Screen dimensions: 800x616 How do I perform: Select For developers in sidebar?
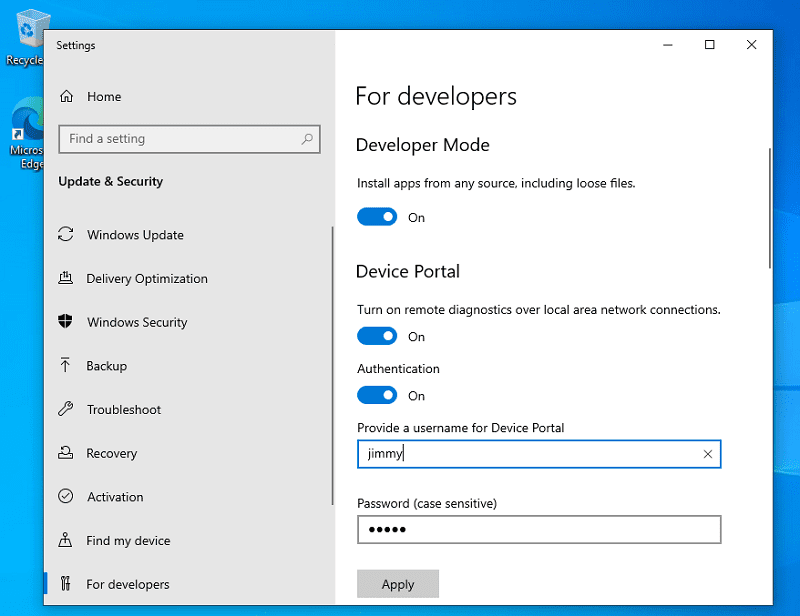[189, 584]
